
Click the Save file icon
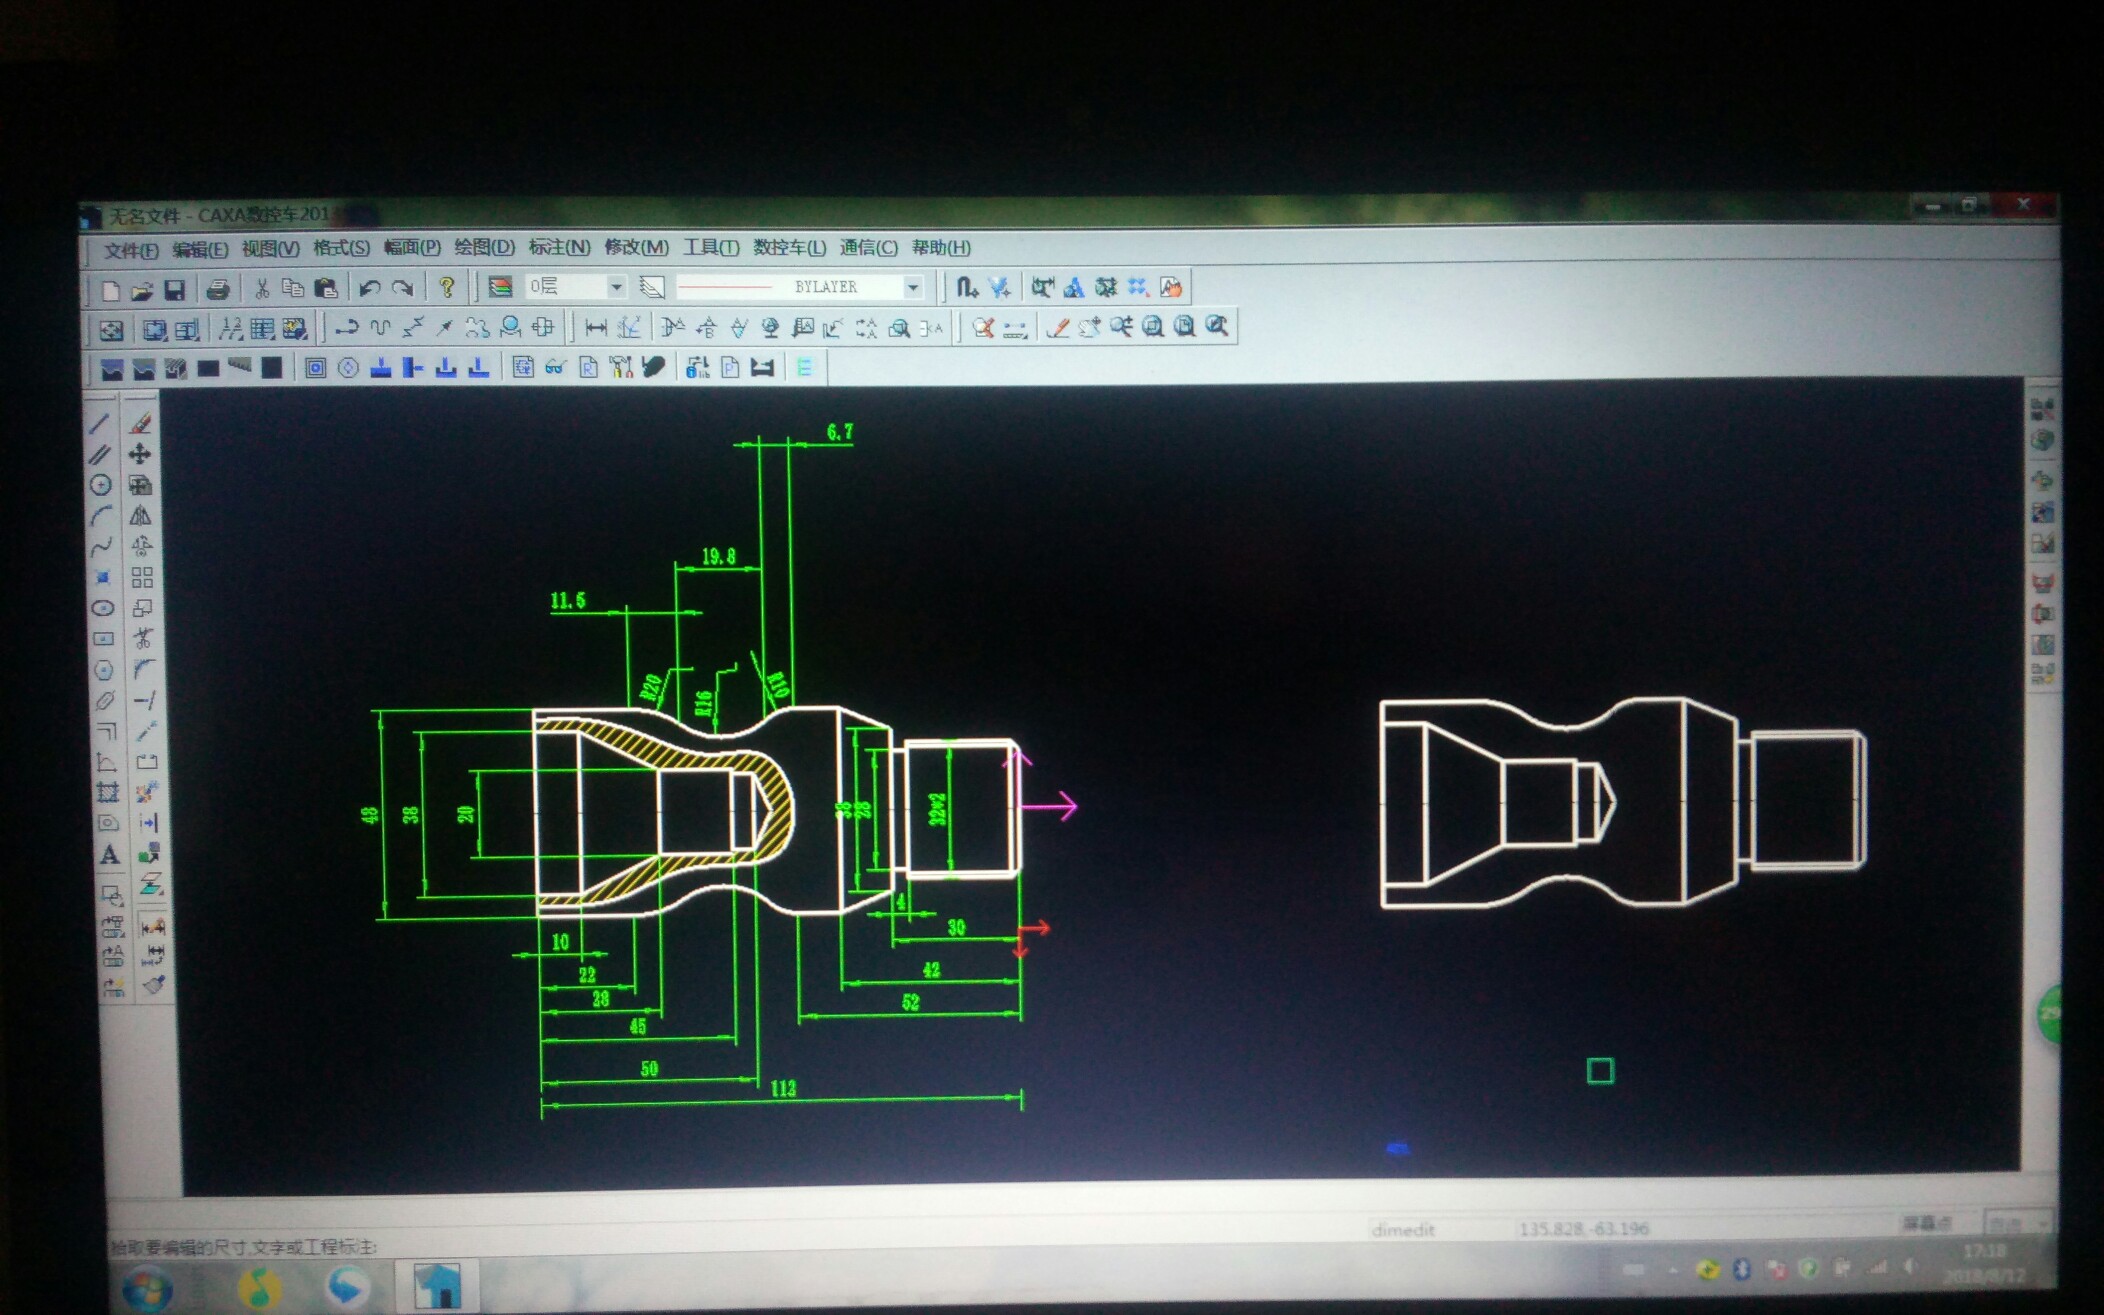(x=175, y=290)
